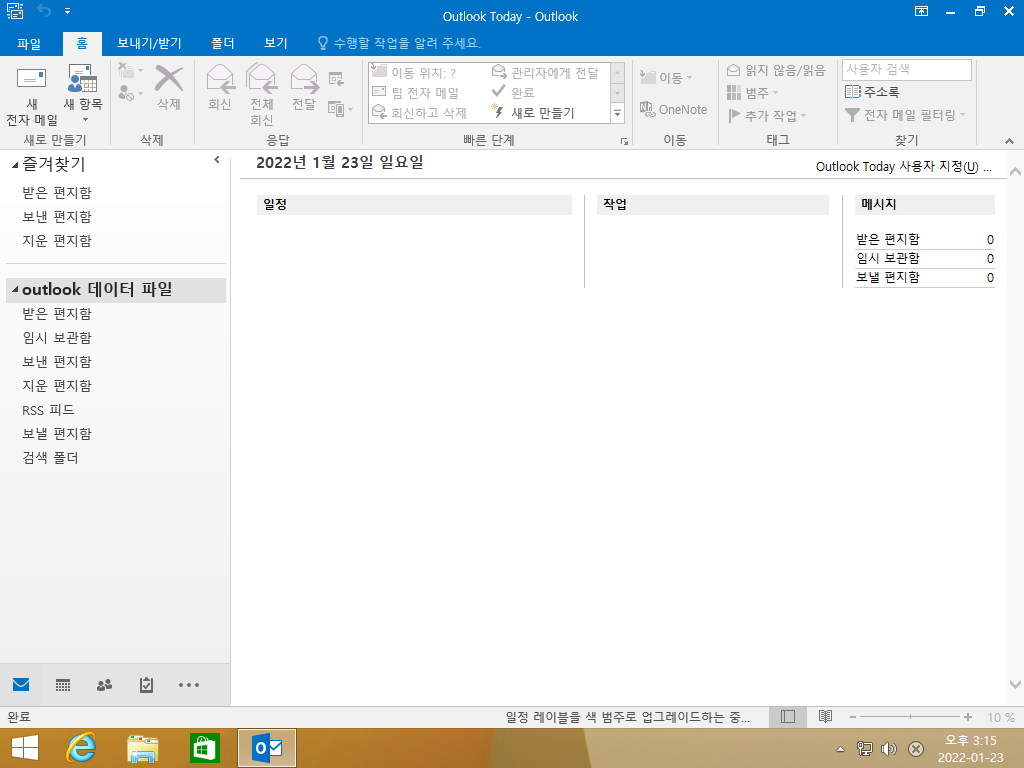Viewport: 1024px width, 768px height.
Task: Select RSS 피드 folder
Action: (48, 410)
